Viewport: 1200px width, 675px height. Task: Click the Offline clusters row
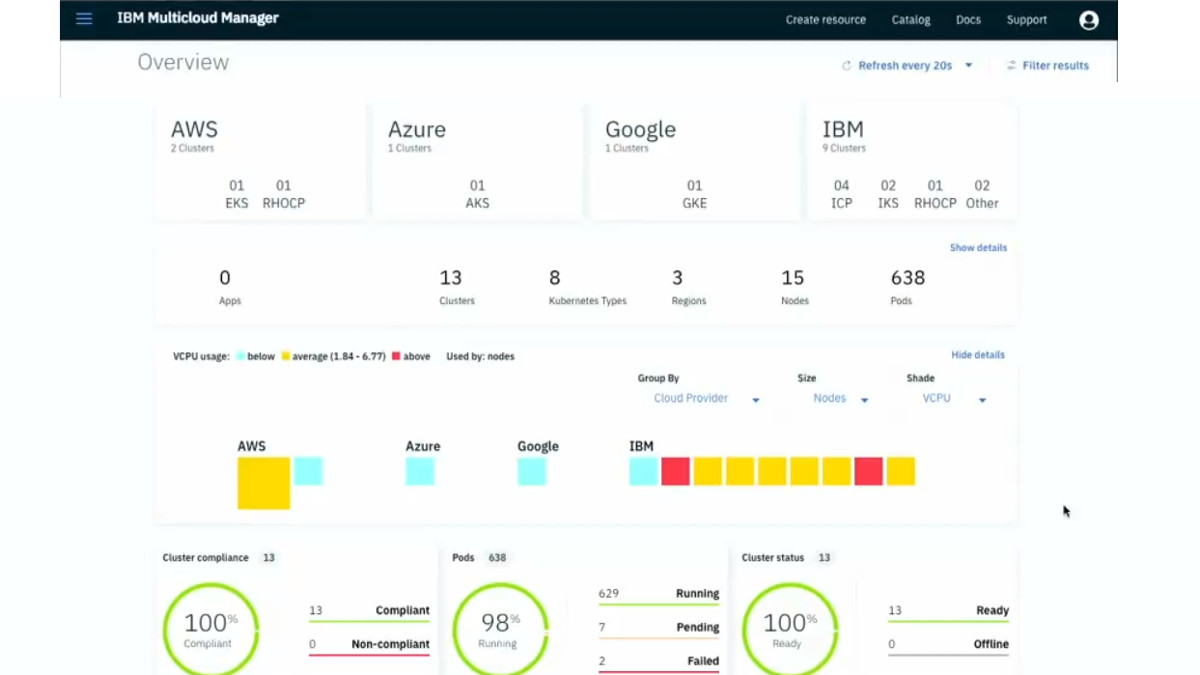pos(948,646)
